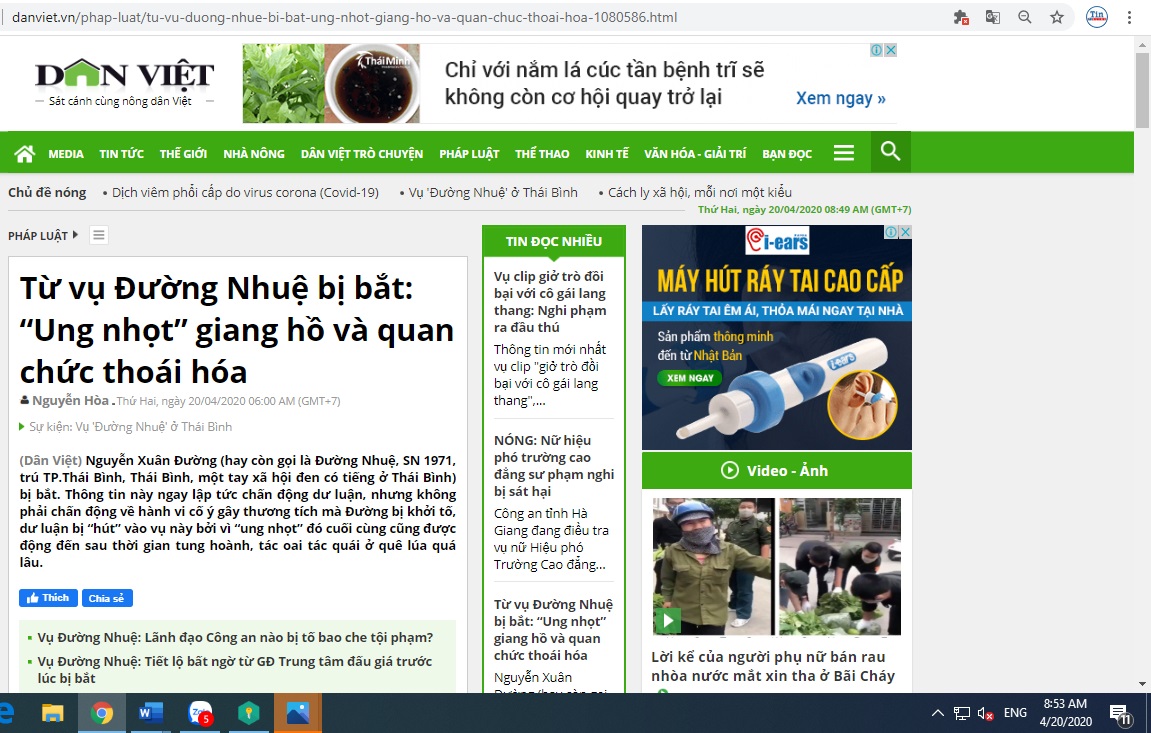Click the Dân Việt home icon in navbar
The height and width of the screenshot is (733, 1151).
click(x=24, y=153)
